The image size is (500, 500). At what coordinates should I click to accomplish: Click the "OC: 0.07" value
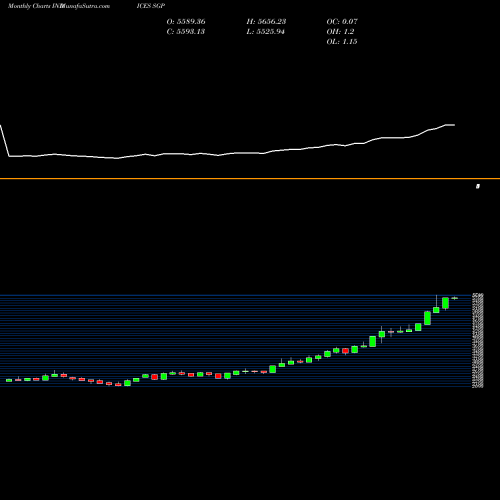click(x=342, y=22)
